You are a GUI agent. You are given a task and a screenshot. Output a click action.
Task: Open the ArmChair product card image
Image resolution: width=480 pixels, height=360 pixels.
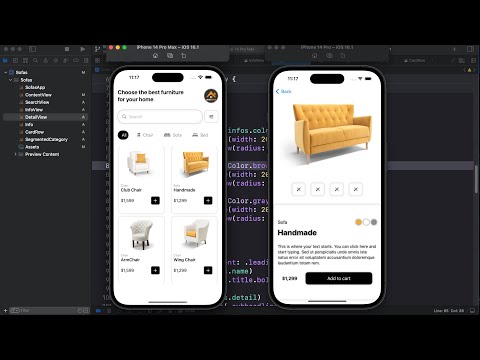pos(141,235)
